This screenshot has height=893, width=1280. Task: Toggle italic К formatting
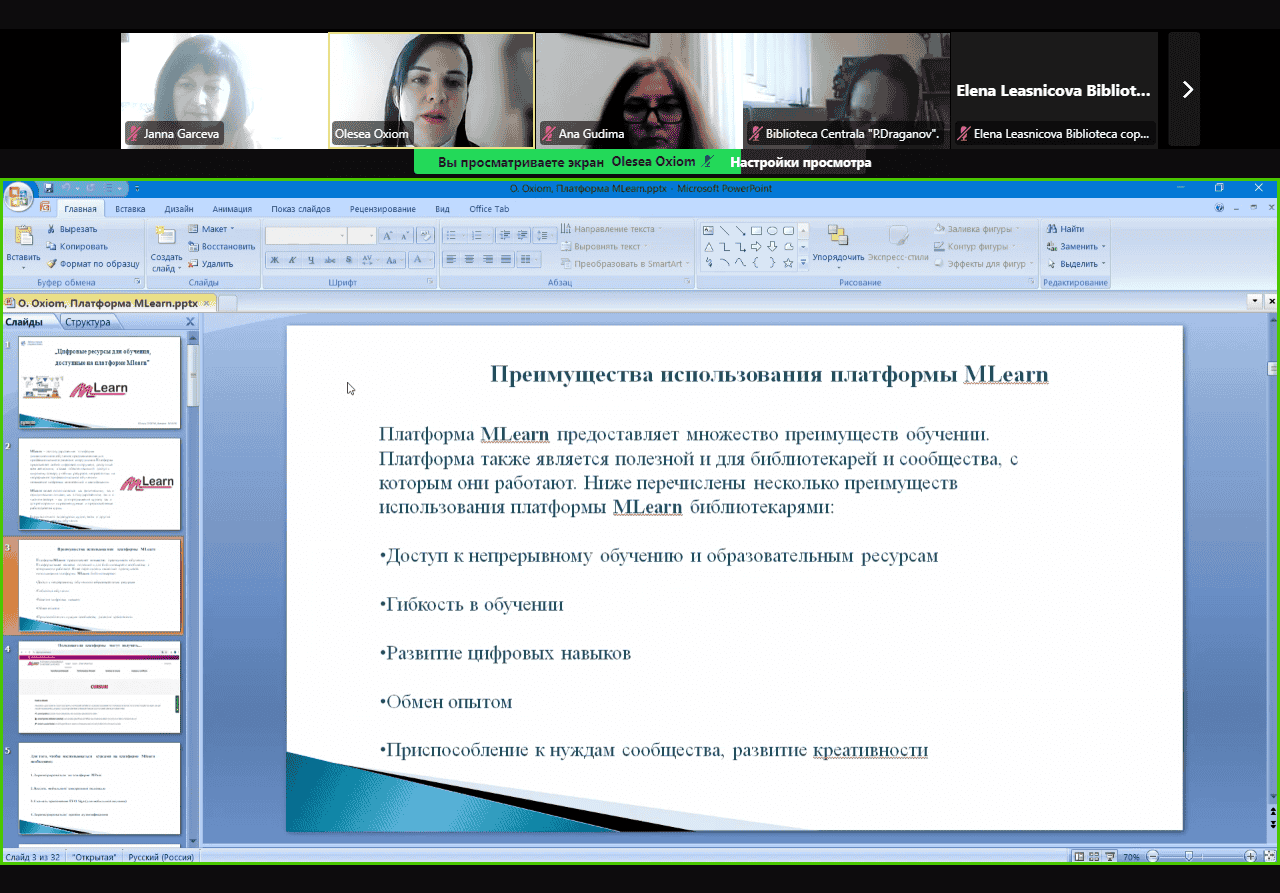point(292,260)
